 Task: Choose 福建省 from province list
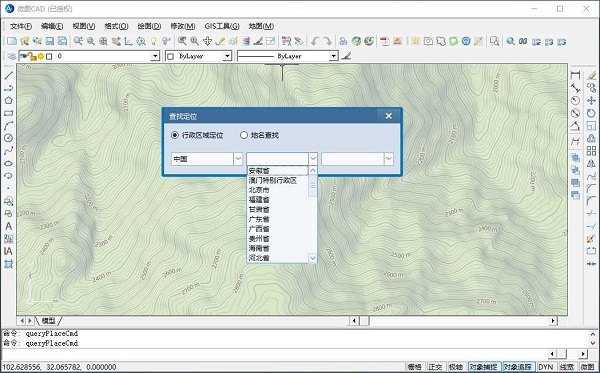[277, 200]
